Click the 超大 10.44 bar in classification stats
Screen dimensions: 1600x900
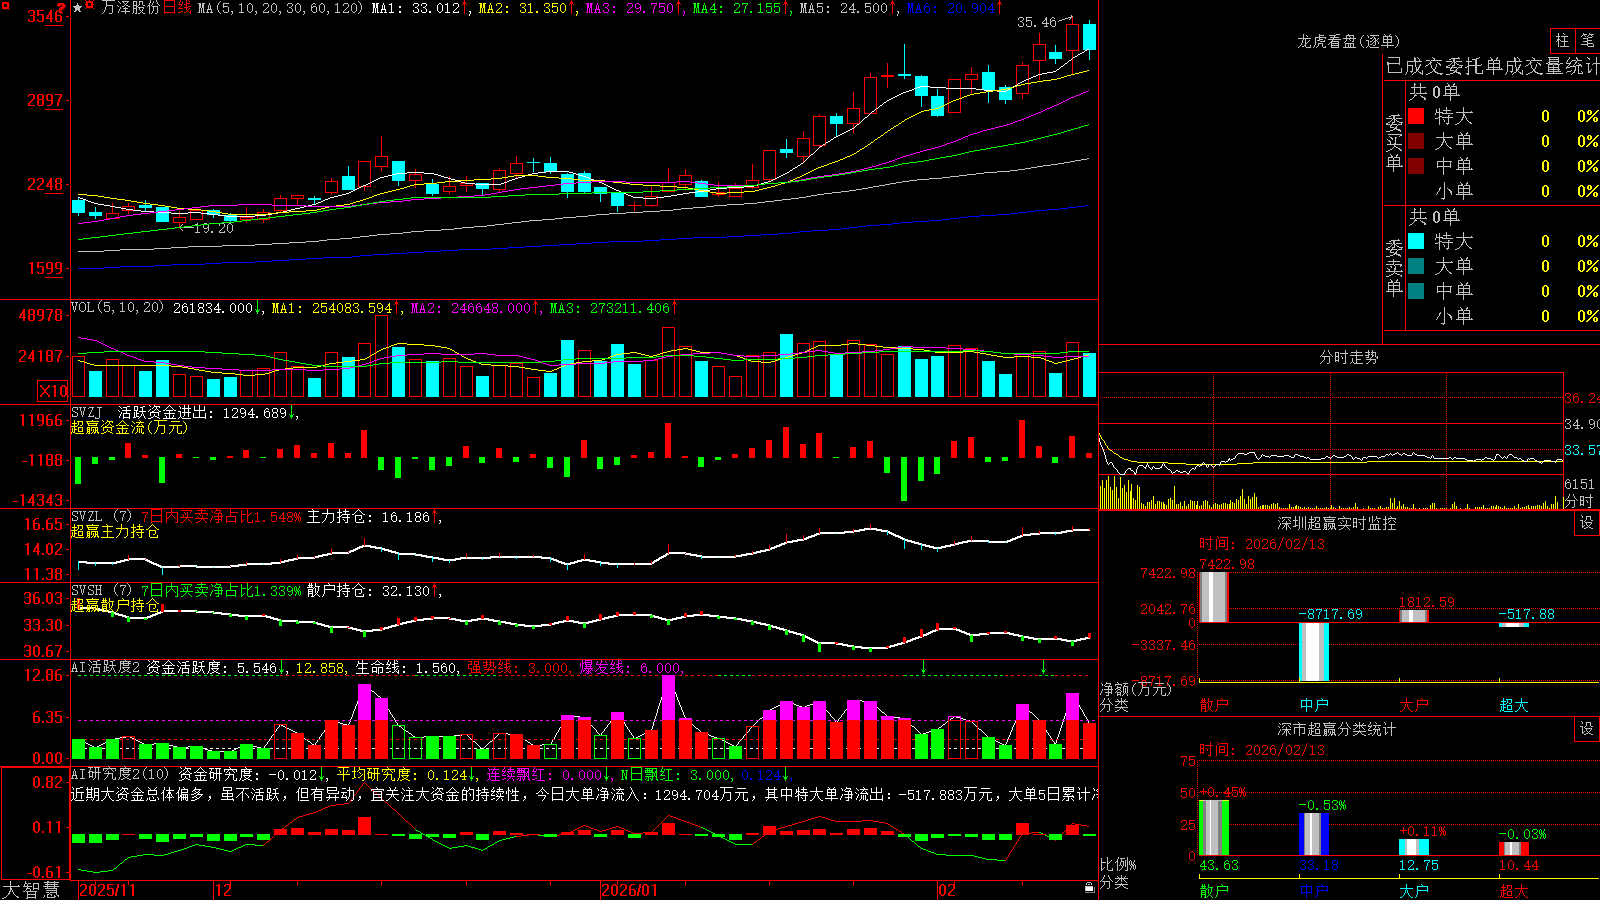coord(1514,849)
